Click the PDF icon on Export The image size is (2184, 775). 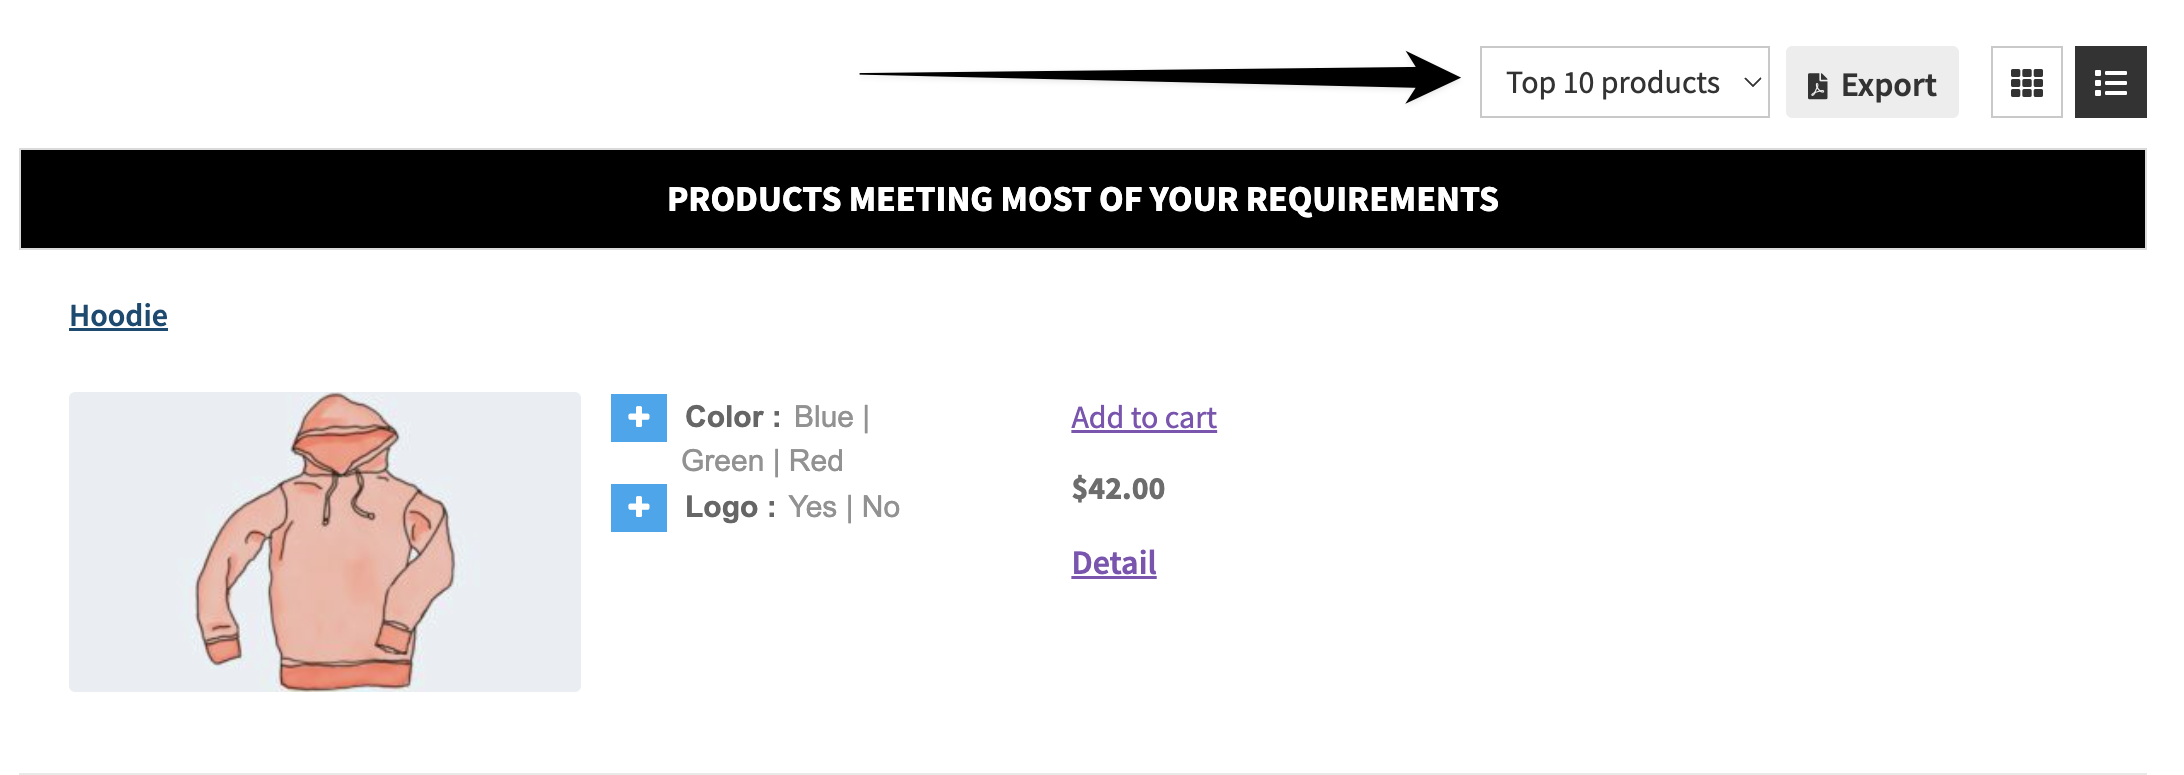1817,86
